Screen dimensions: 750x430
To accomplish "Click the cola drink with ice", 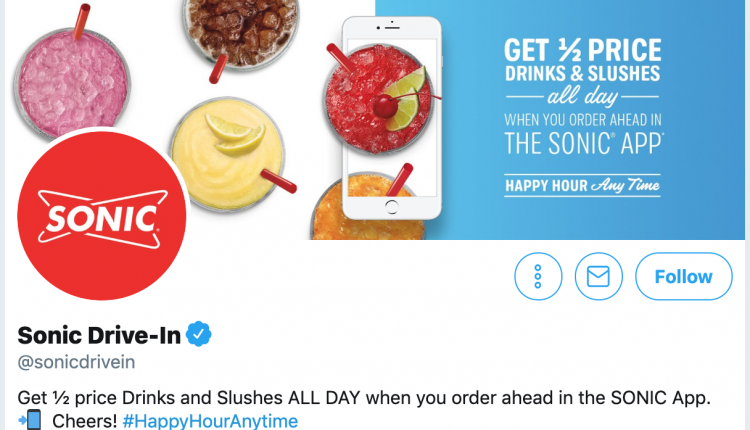I will 241,33.
